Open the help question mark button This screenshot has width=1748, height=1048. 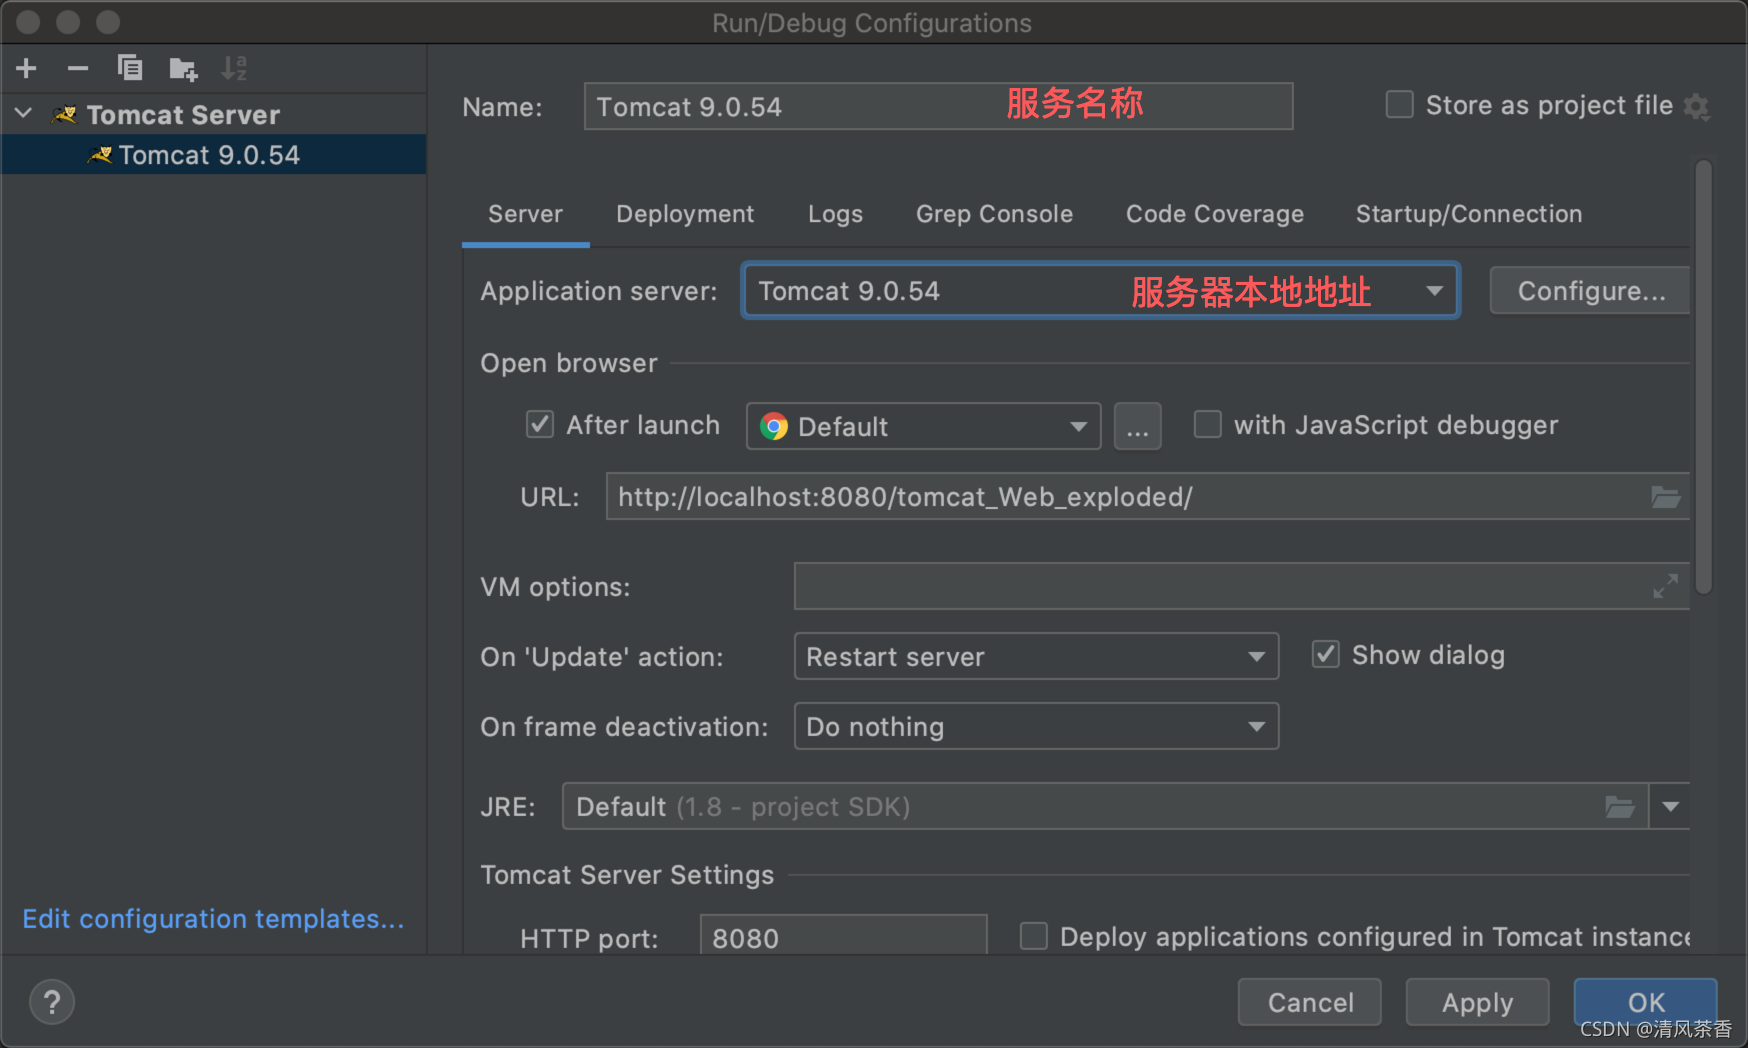pos(52,1002)
